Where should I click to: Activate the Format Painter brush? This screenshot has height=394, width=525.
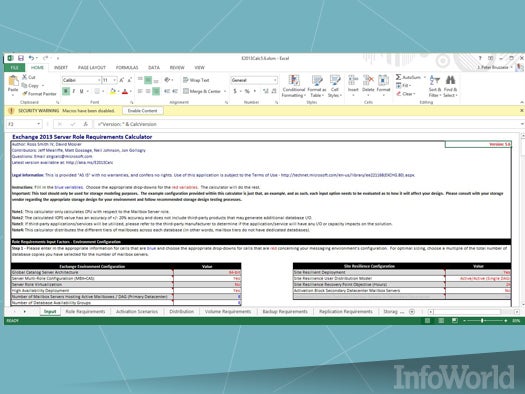pyautogui.click(x=24, y=94)
